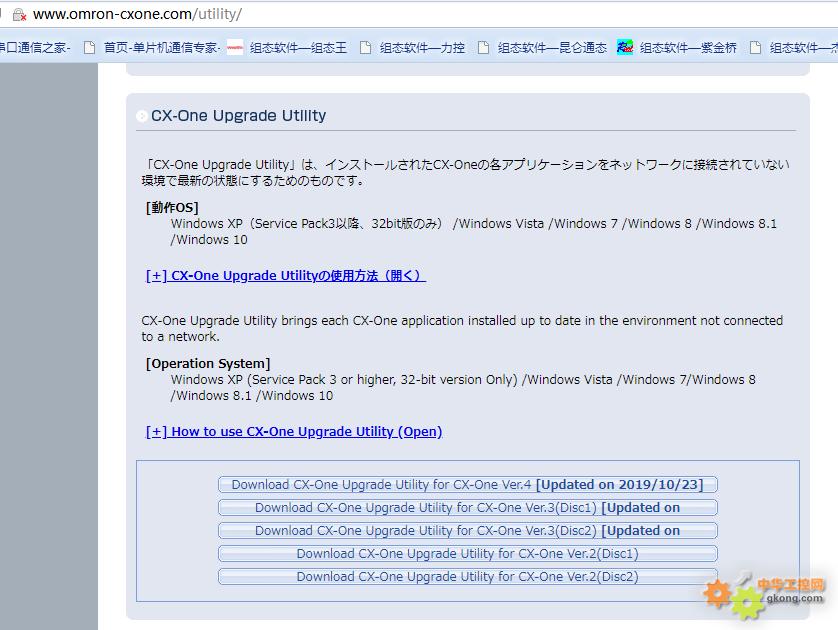Open the 组态软件—紫金桥 bookmark

[677, 48]
